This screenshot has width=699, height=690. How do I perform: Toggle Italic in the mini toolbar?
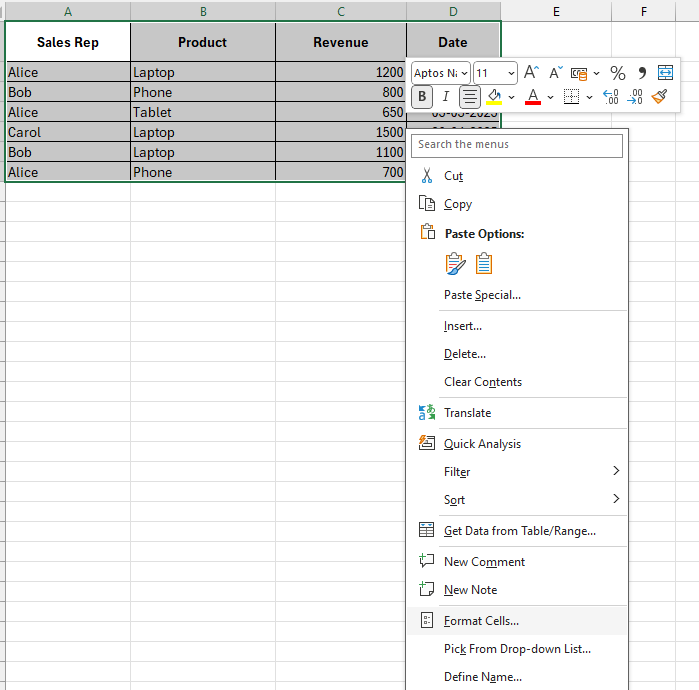(445, 96)
